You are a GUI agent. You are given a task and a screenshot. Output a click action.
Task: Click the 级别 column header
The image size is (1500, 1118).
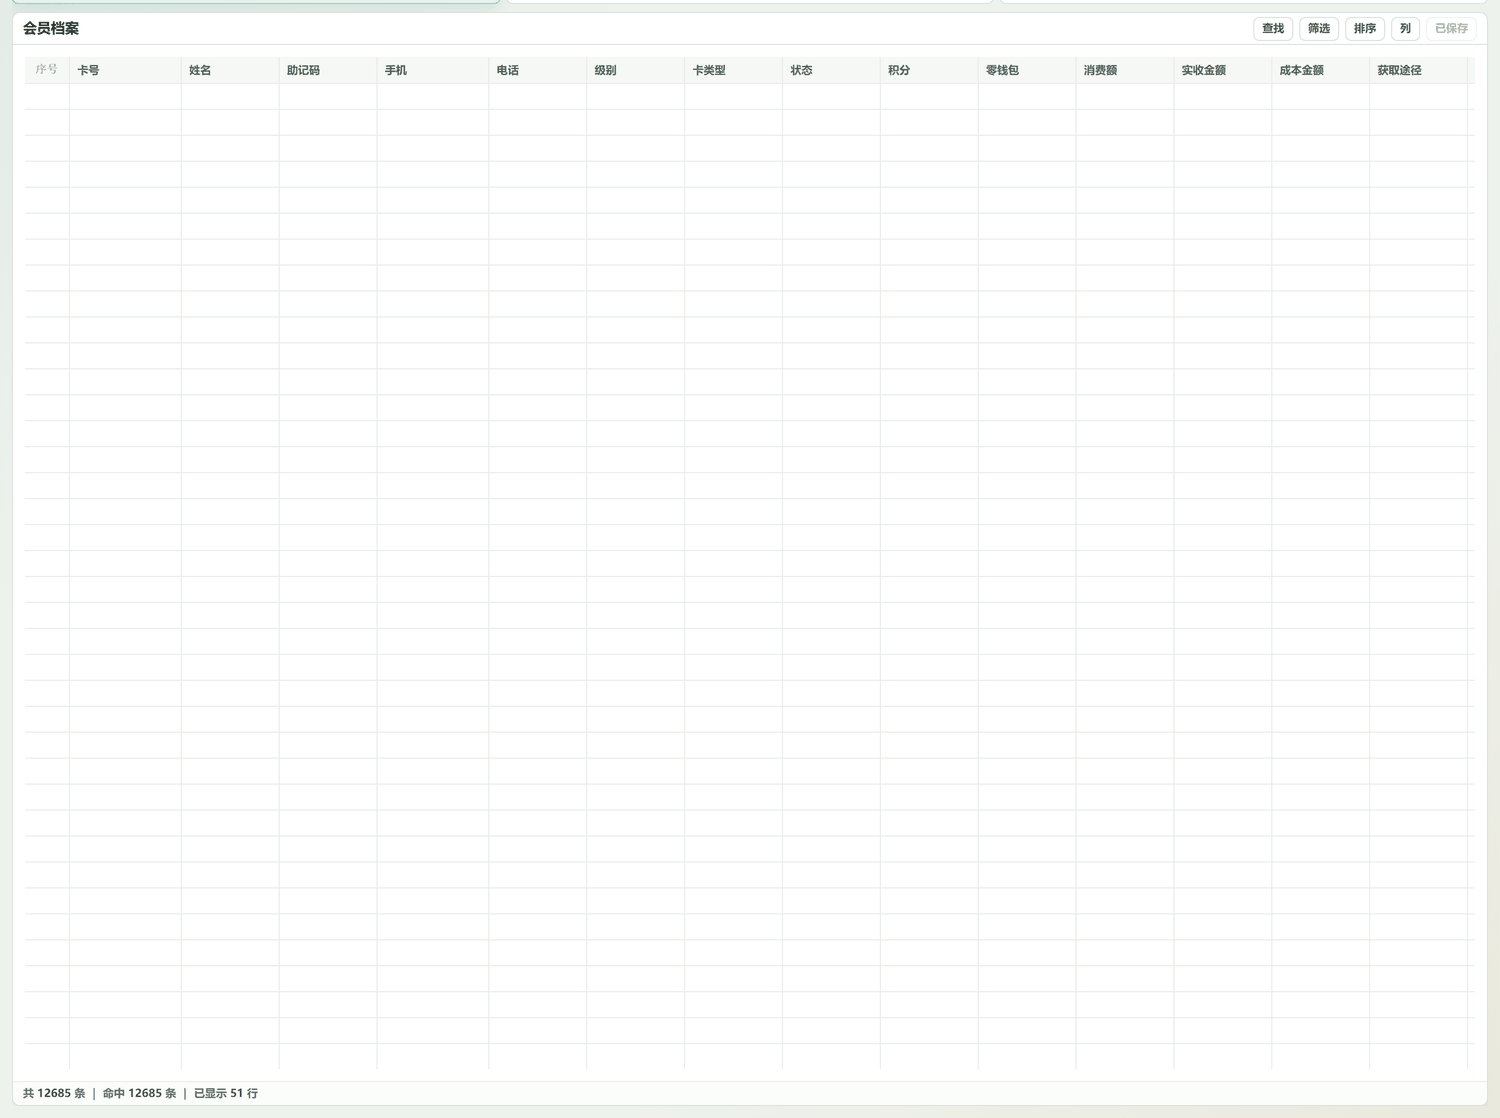point(636,70)
